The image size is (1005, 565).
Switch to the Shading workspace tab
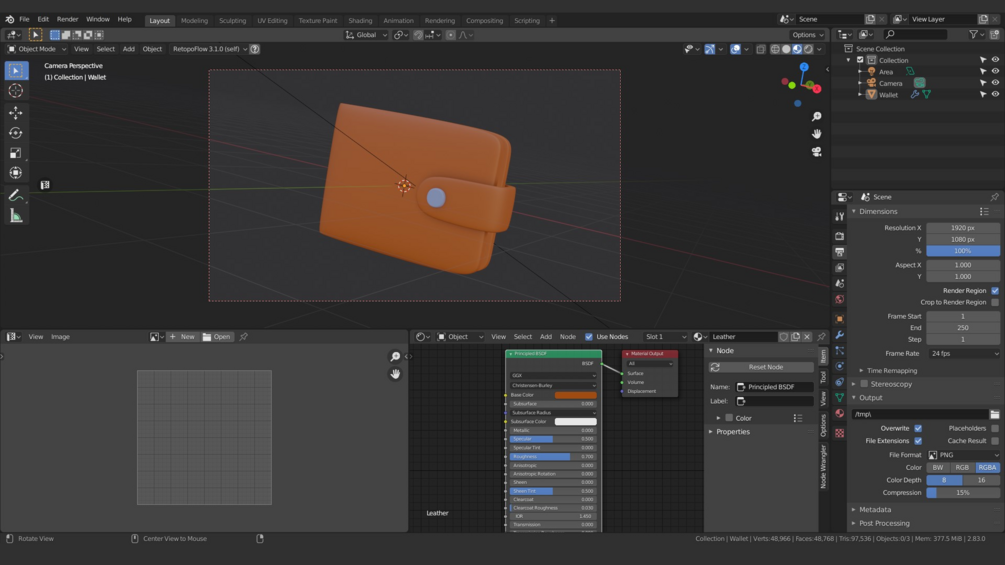pyautogui.click(x=360, y=20)
